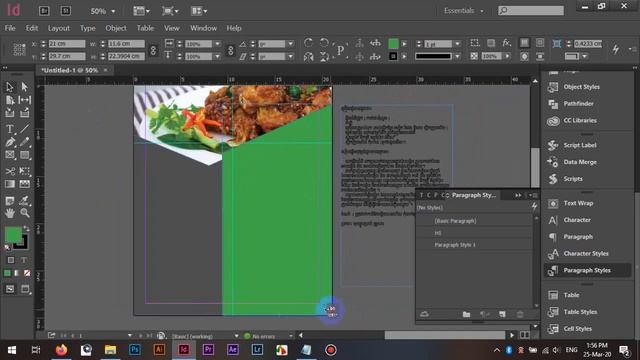
Task: Open the Arrange Documents dropdown
Action: pos(199,11)
